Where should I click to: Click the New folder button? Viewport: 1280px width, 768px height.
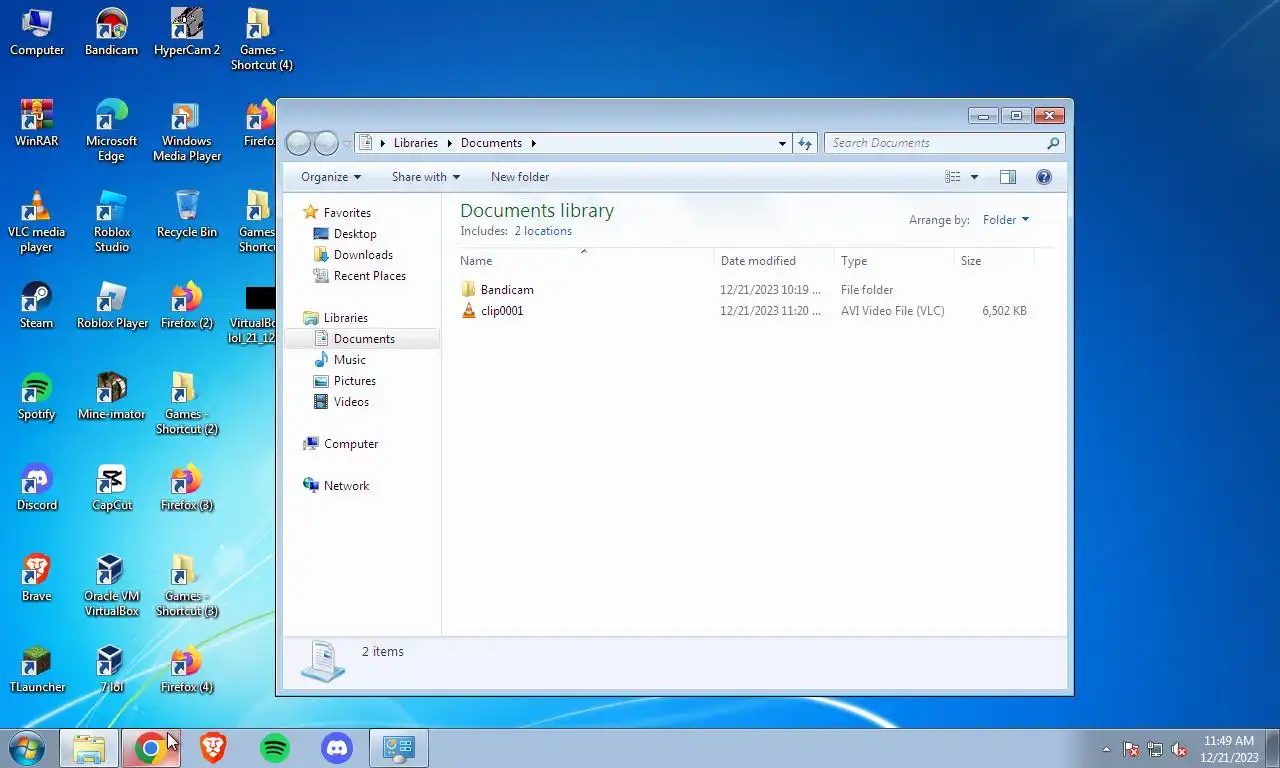520,177
